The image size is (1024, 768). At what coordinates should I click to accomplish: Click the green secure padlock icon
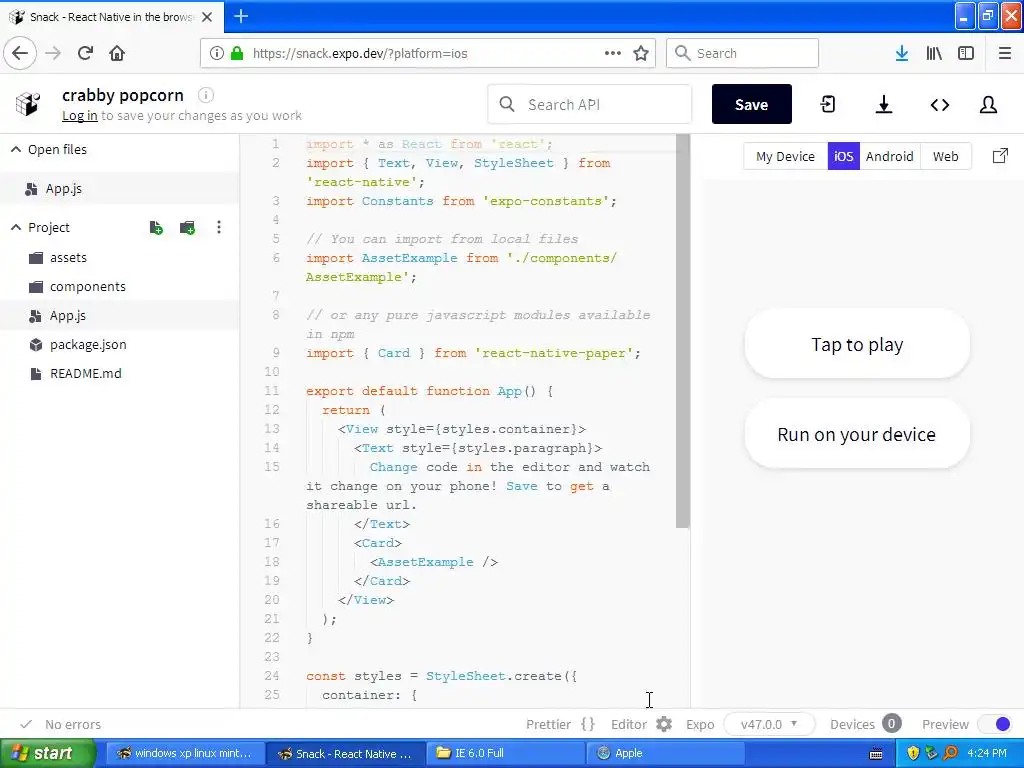click(237, 53)
